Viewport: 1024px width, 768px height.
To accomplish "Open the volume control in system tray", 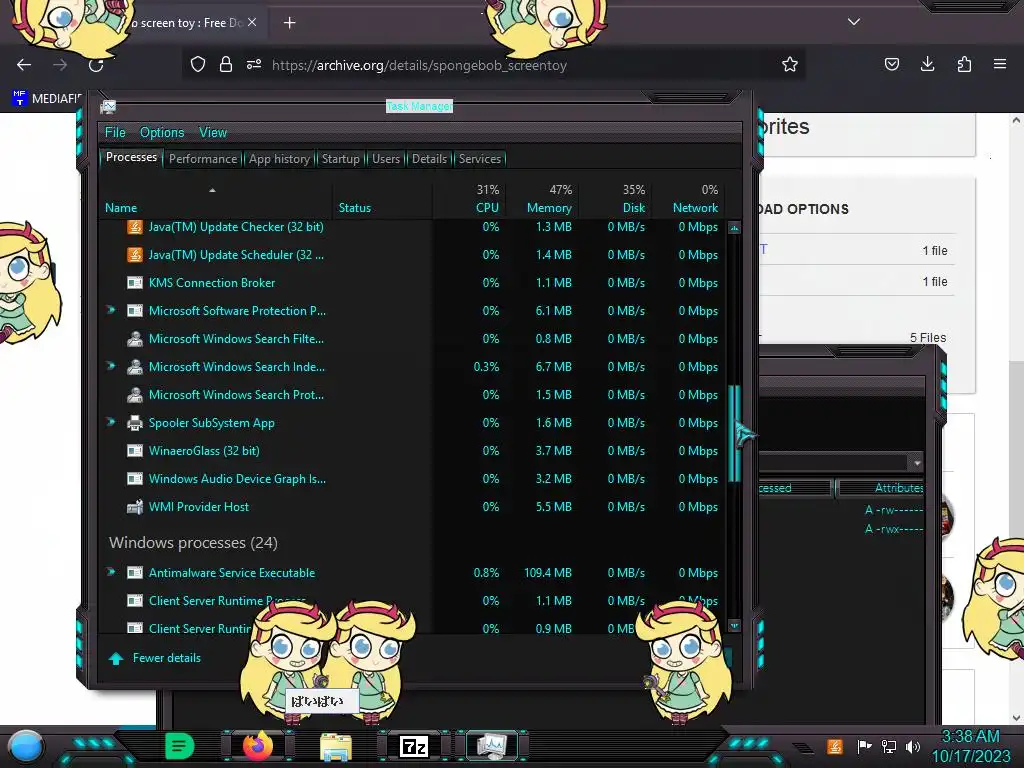I will pos(913,746).
